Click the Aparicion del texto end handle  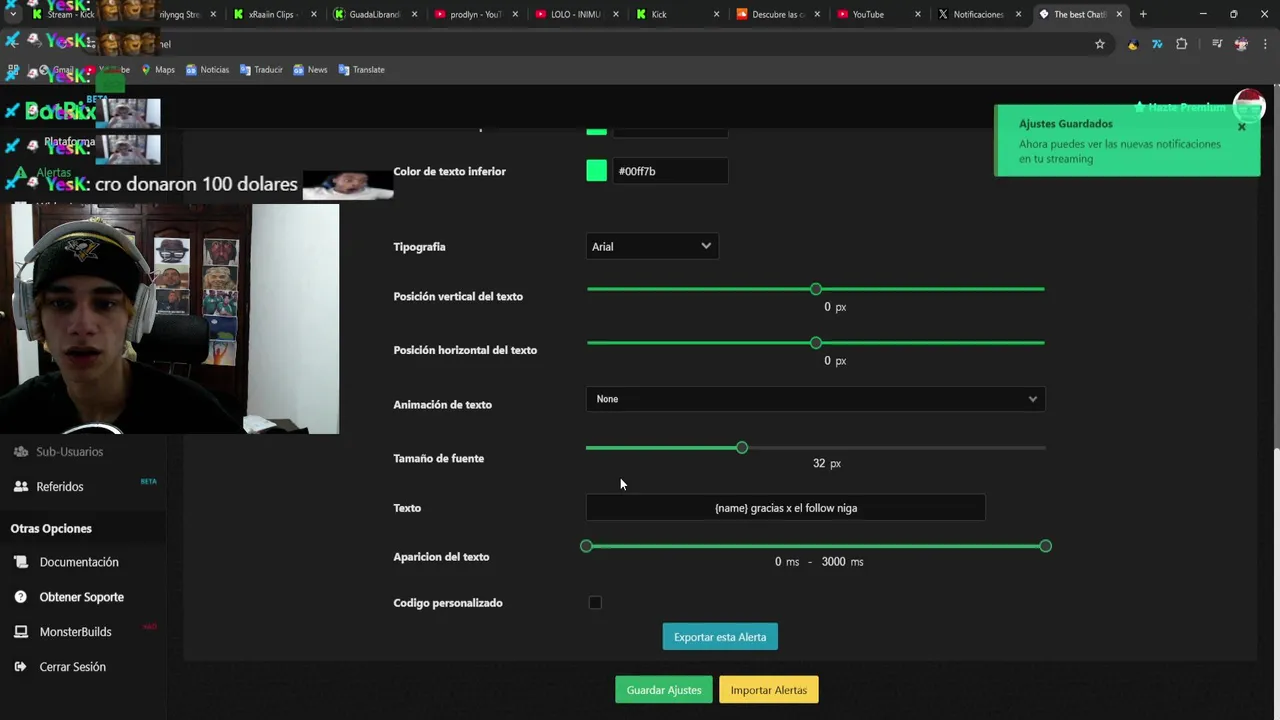1045,546
